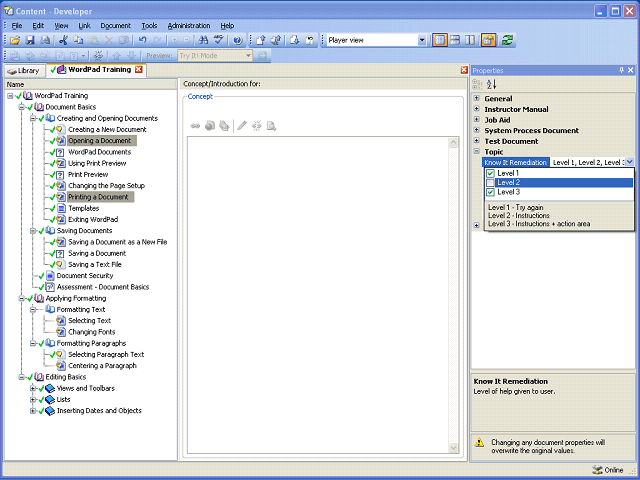Click the pin icon on Properties panel

(x=621, y=70)
